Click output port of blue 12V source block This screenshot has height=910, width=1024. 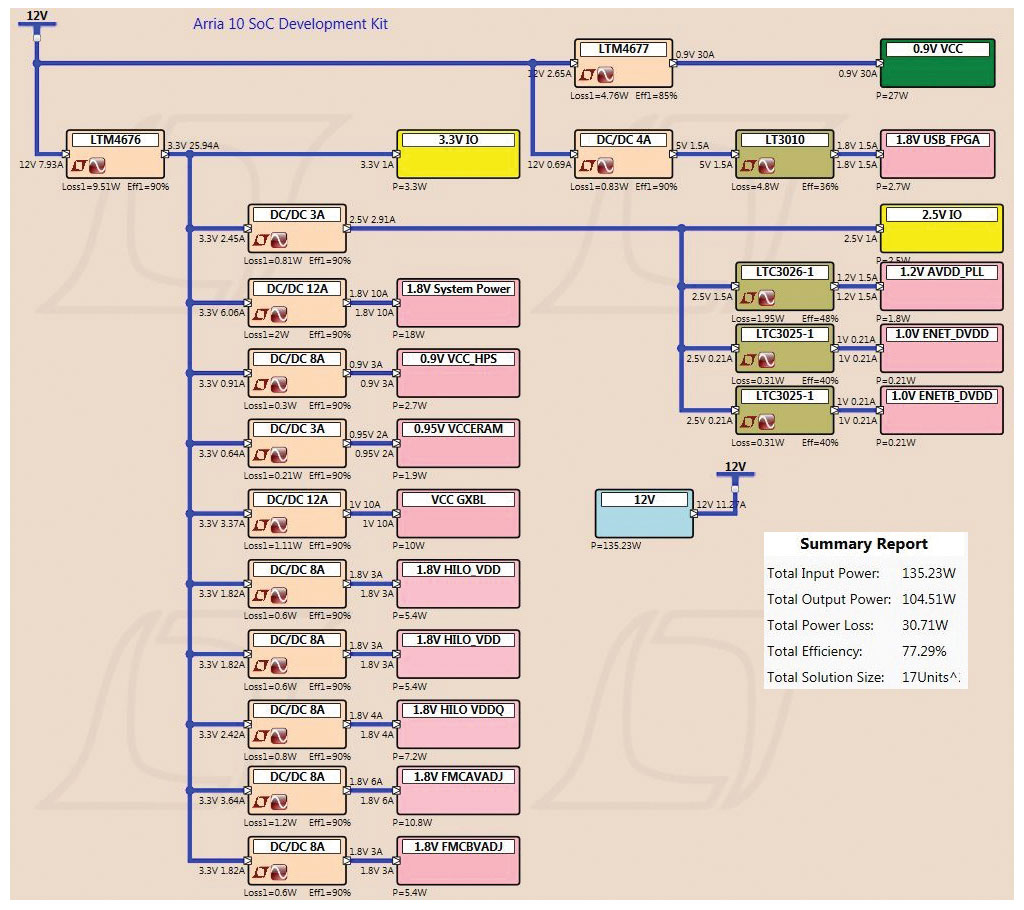pyautogui.click(x=694, y=514)
